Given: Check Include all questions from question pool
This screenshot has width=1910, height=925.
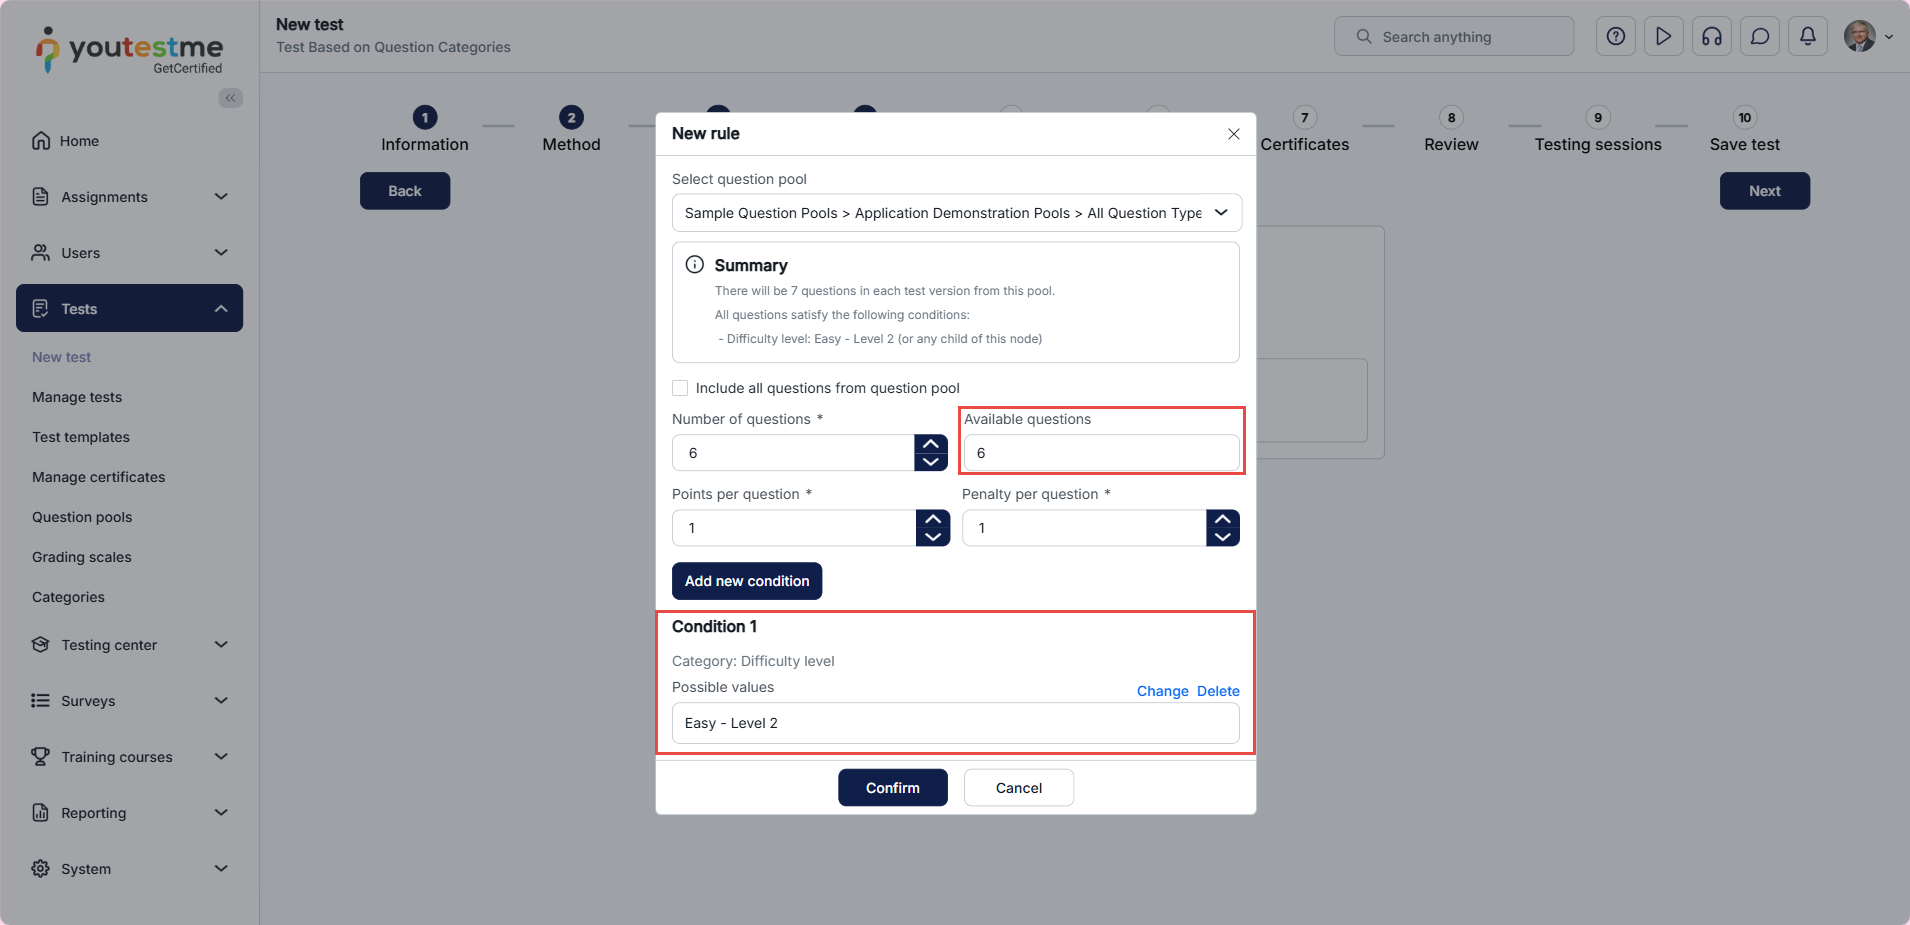Looking at the screenshot, I should tap(680, 388).
